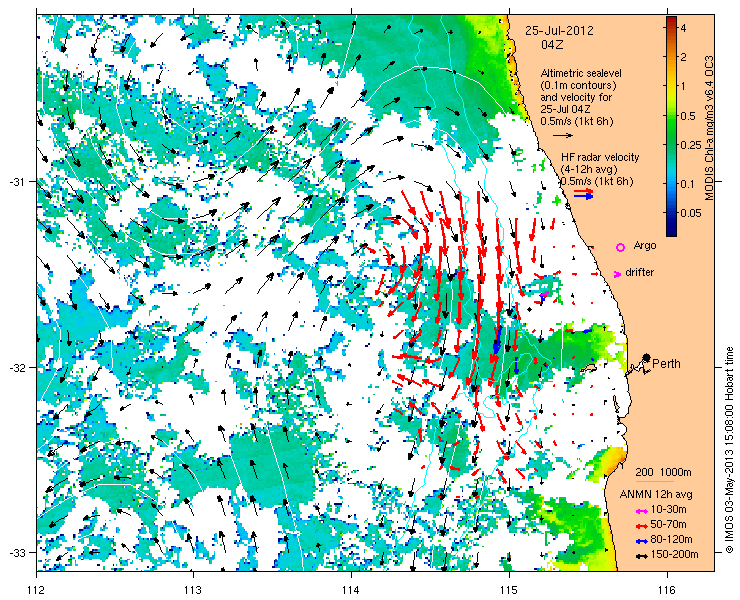
Task: Click the colorbar value 0.25
Action: 691,144
